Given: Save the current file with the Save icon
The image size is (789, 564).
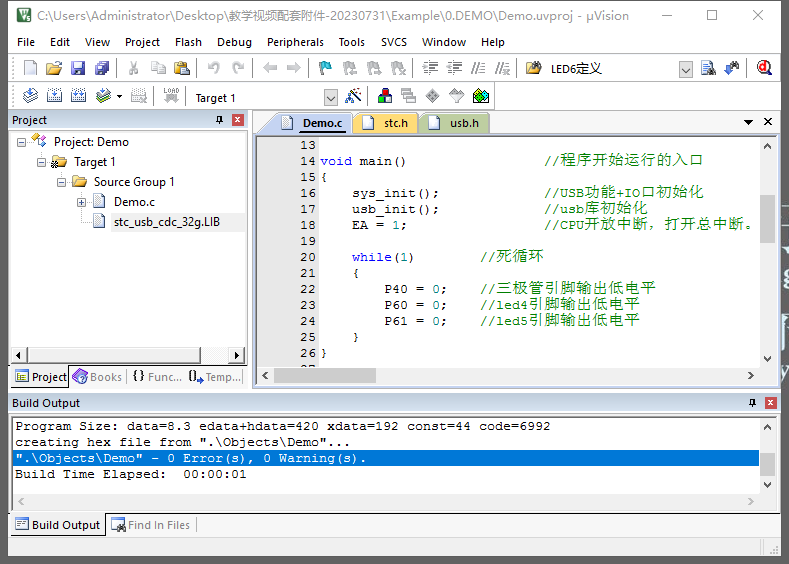Looking at the screenshot, I should tap(78, 68).
